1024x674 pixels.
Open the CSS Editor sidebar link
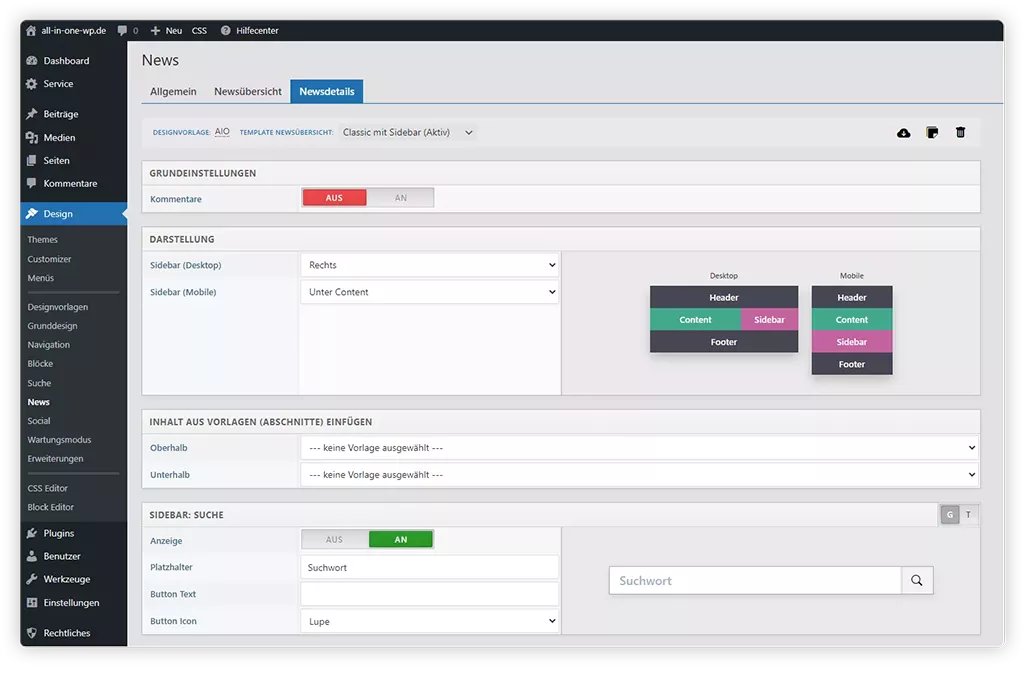pyautogui.click(x=48, y=488)
